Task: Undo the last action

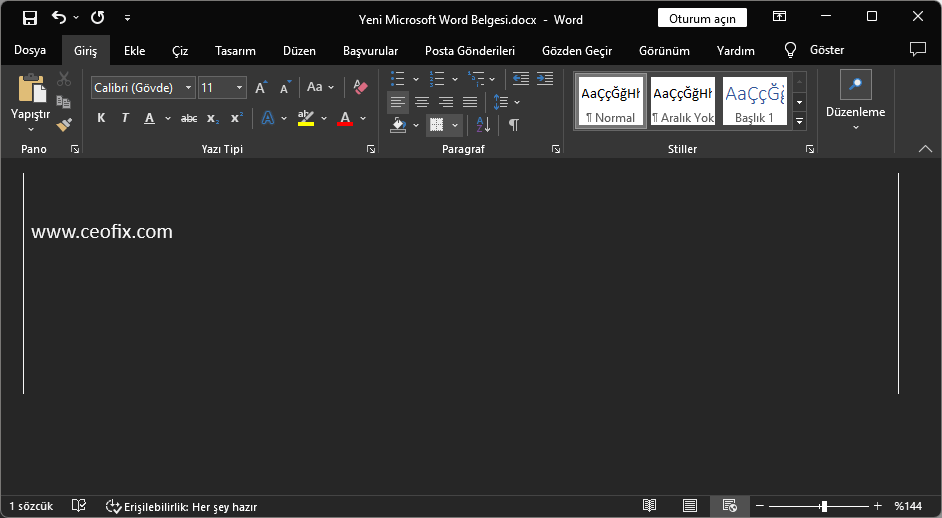Action: pyautogui.click(x=59, y=18)
